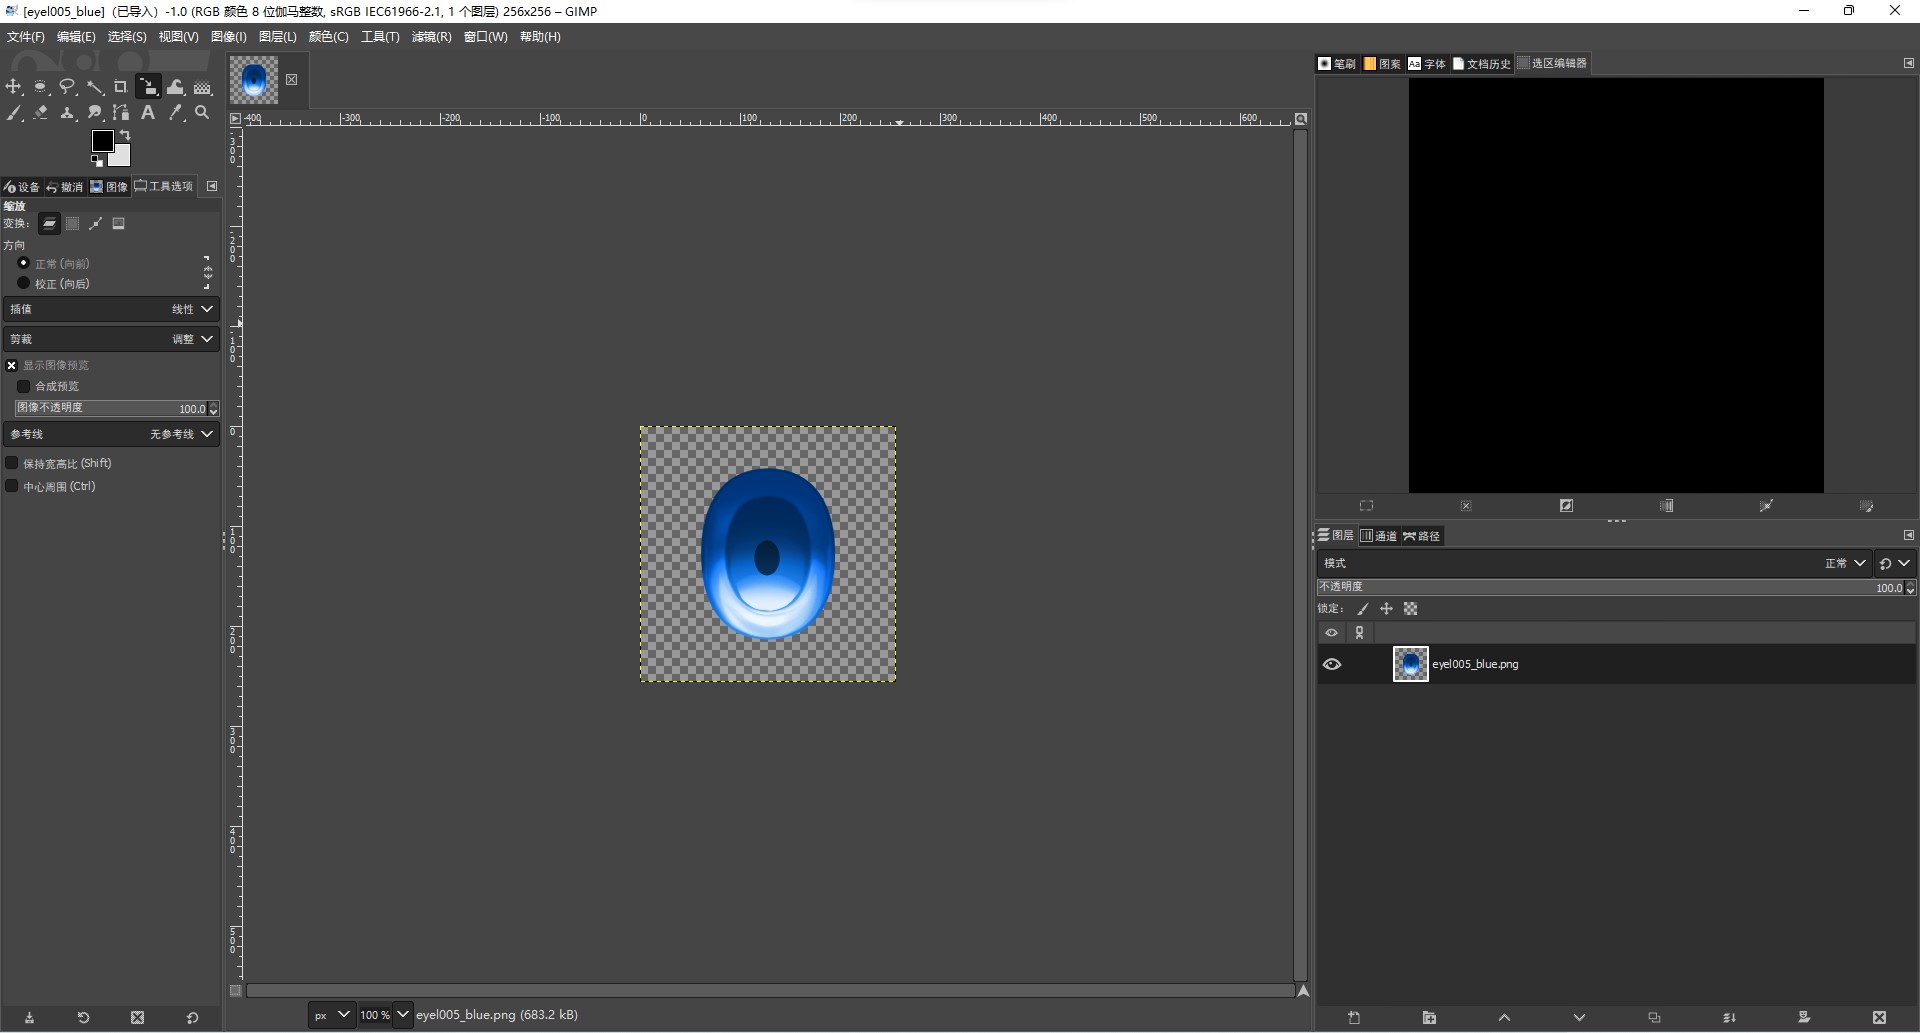The image size is (1920, 1033).
Task: Select the Eraser tool
Action: point(41,113)
